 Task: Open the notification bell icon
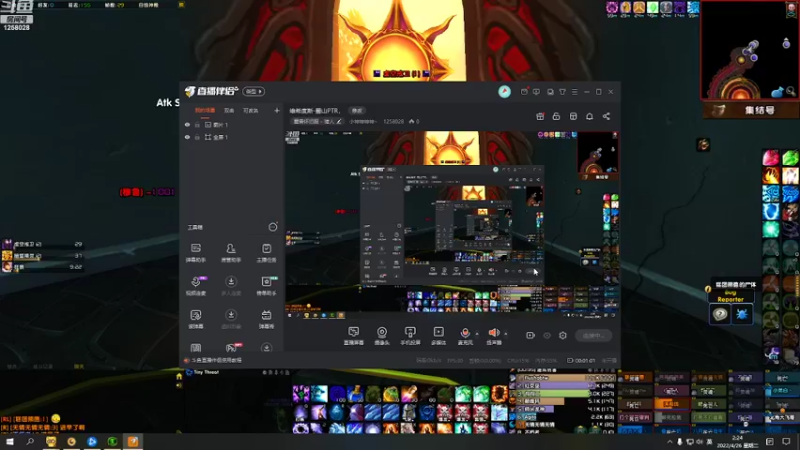coord(589,116)
